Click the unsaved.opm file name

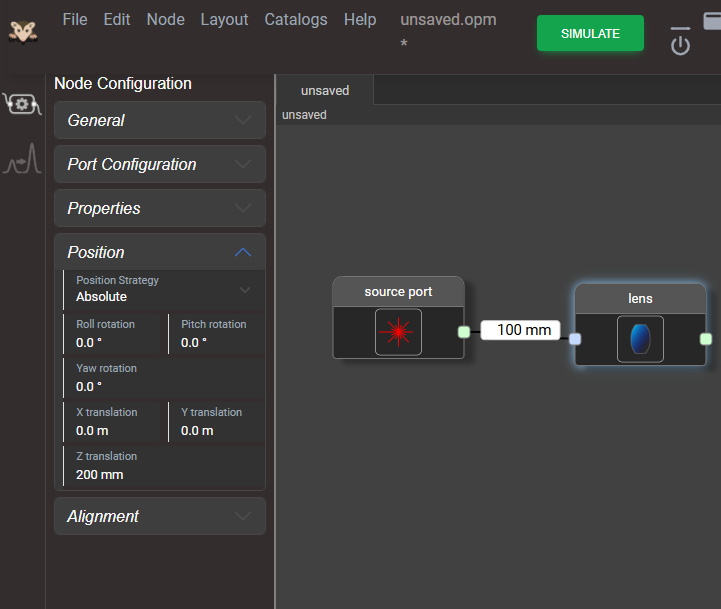click(x=448, y=20)
